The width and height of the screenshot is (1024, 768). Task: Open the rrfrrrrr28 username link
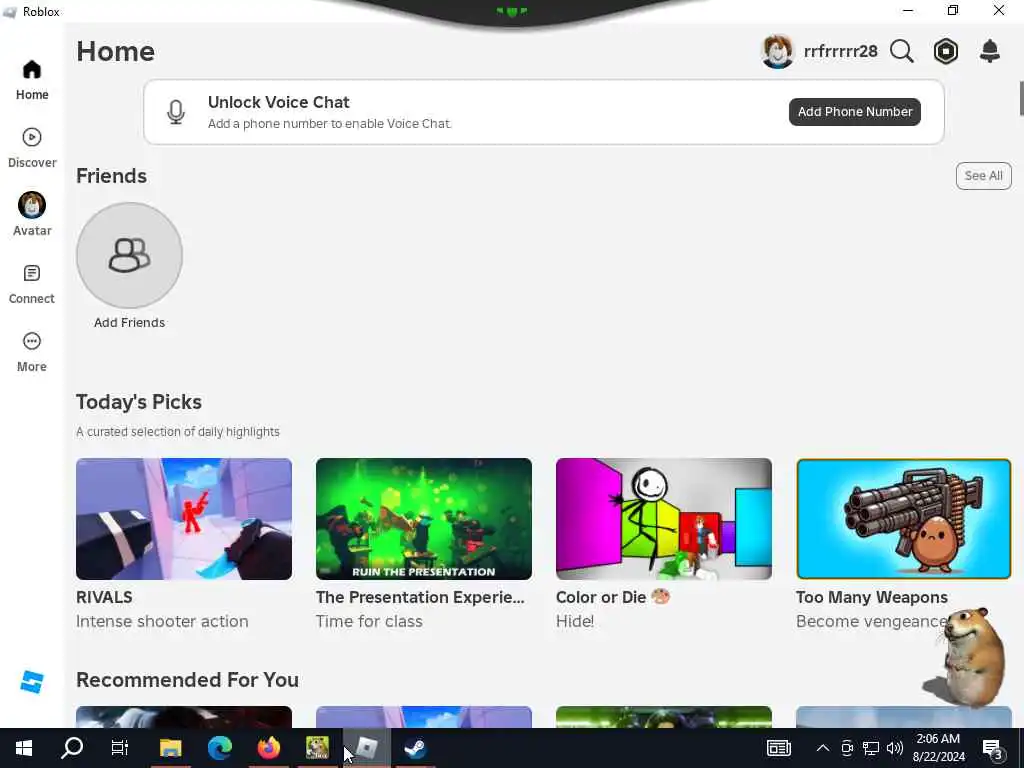coord(840,51)
